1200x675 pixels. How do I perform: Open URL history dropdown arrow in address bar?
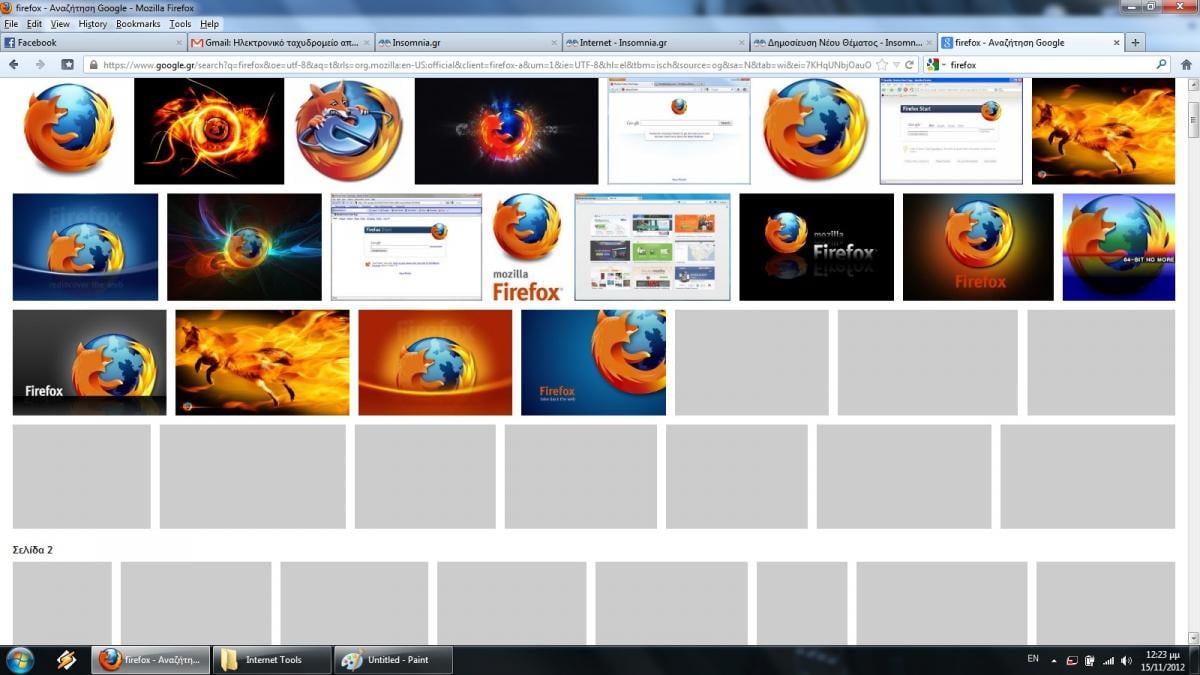tap(896, 64)
